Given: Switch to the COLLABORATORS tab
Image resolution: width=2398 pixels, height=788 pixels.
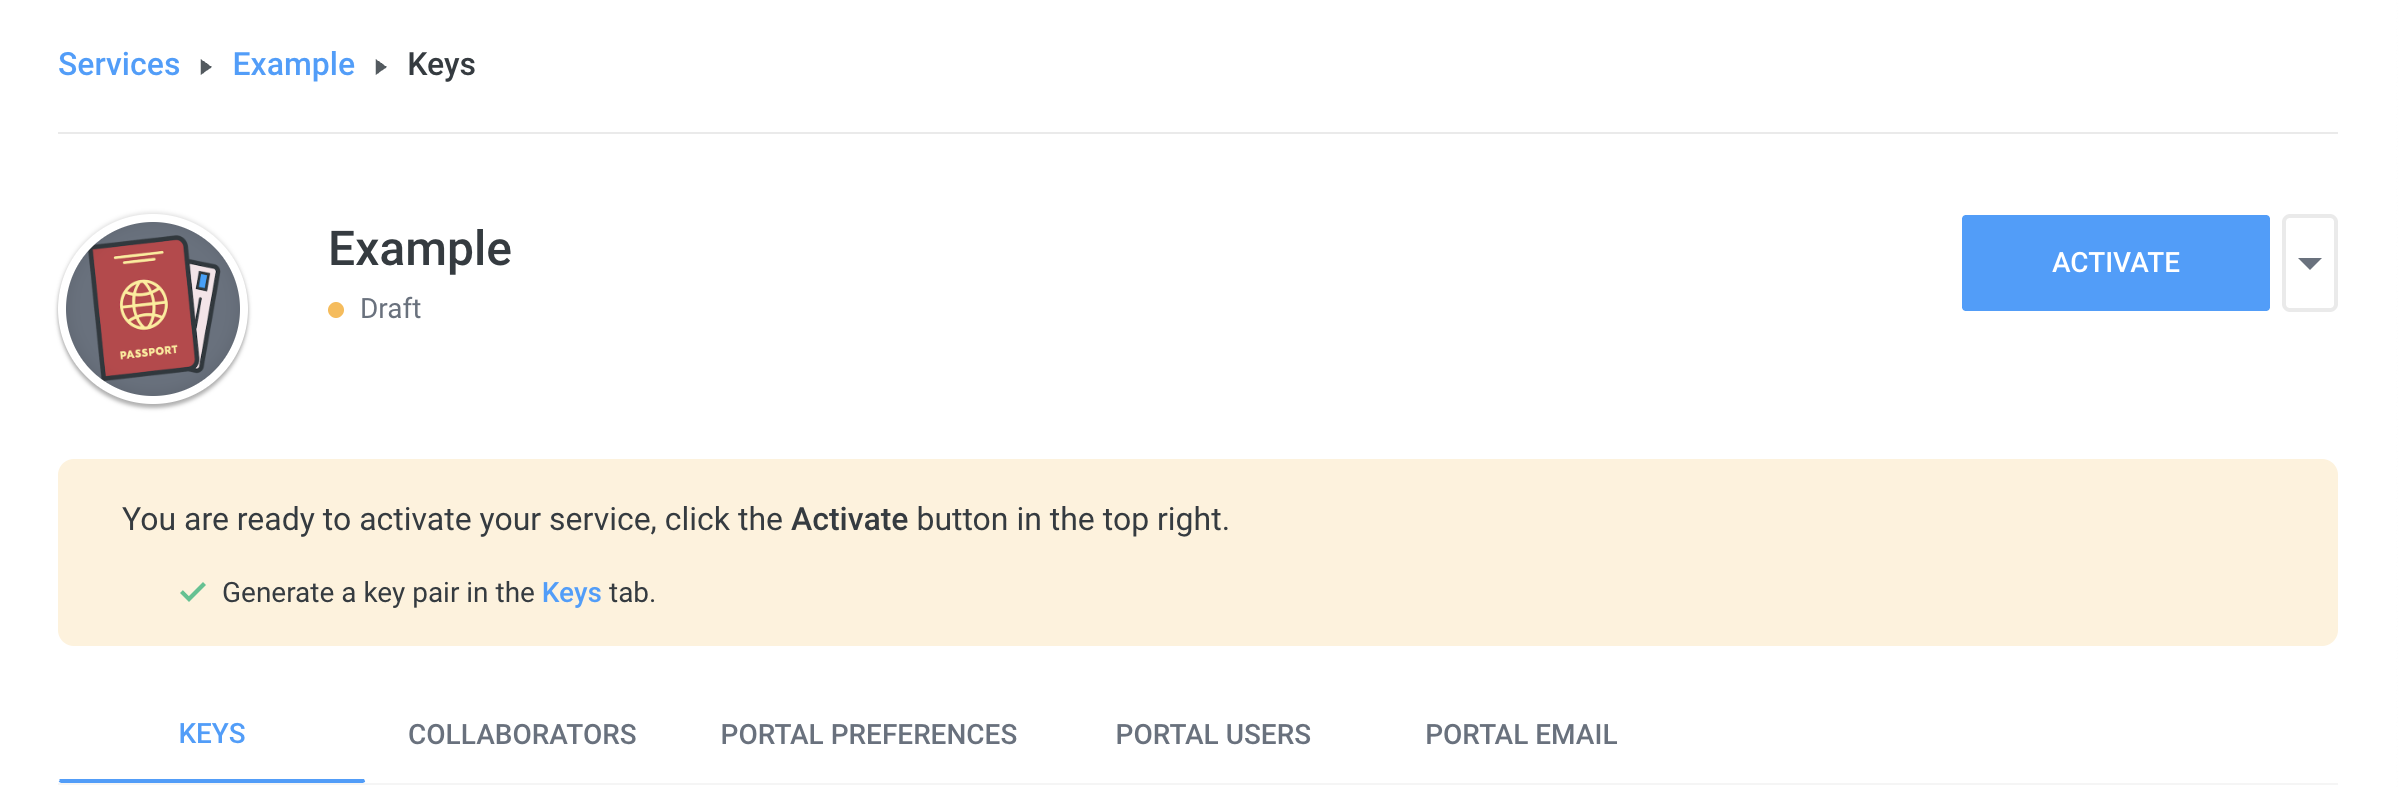Looking at the screenshot, I should 522,734.
